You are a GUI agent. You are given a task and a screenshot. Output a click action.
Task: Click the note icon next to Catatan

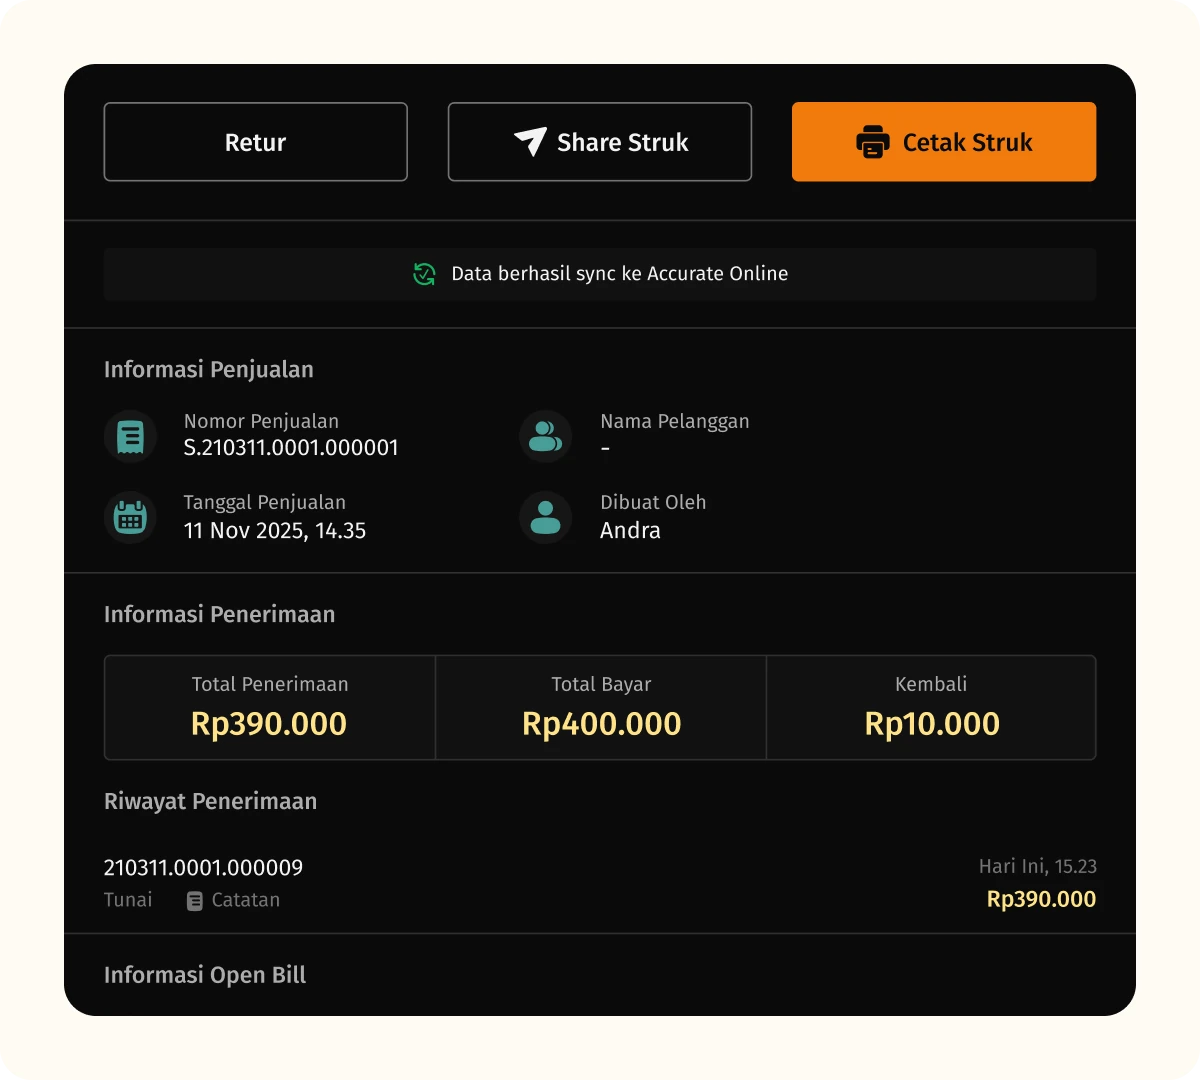coord(195,901)
